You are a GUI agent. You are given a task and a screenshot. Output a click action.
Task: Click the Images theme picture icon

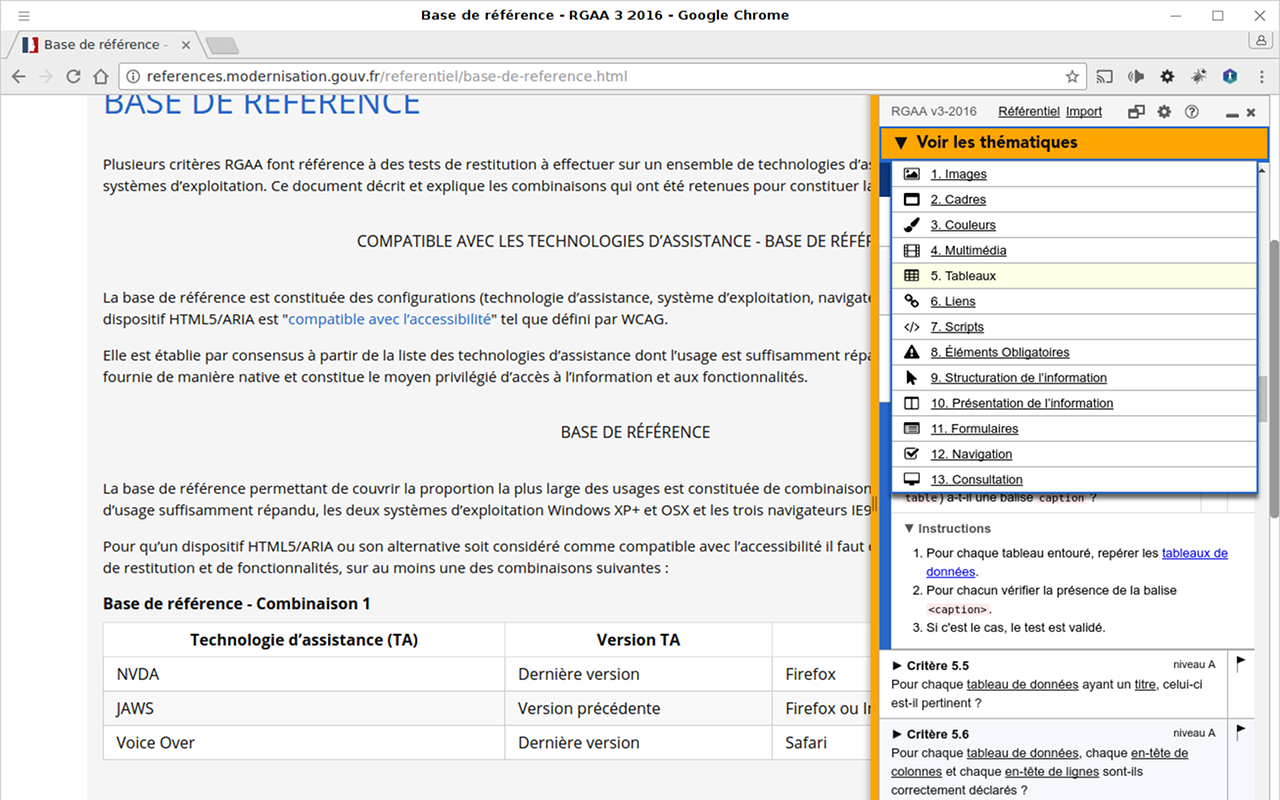click(x=911, y=174)
